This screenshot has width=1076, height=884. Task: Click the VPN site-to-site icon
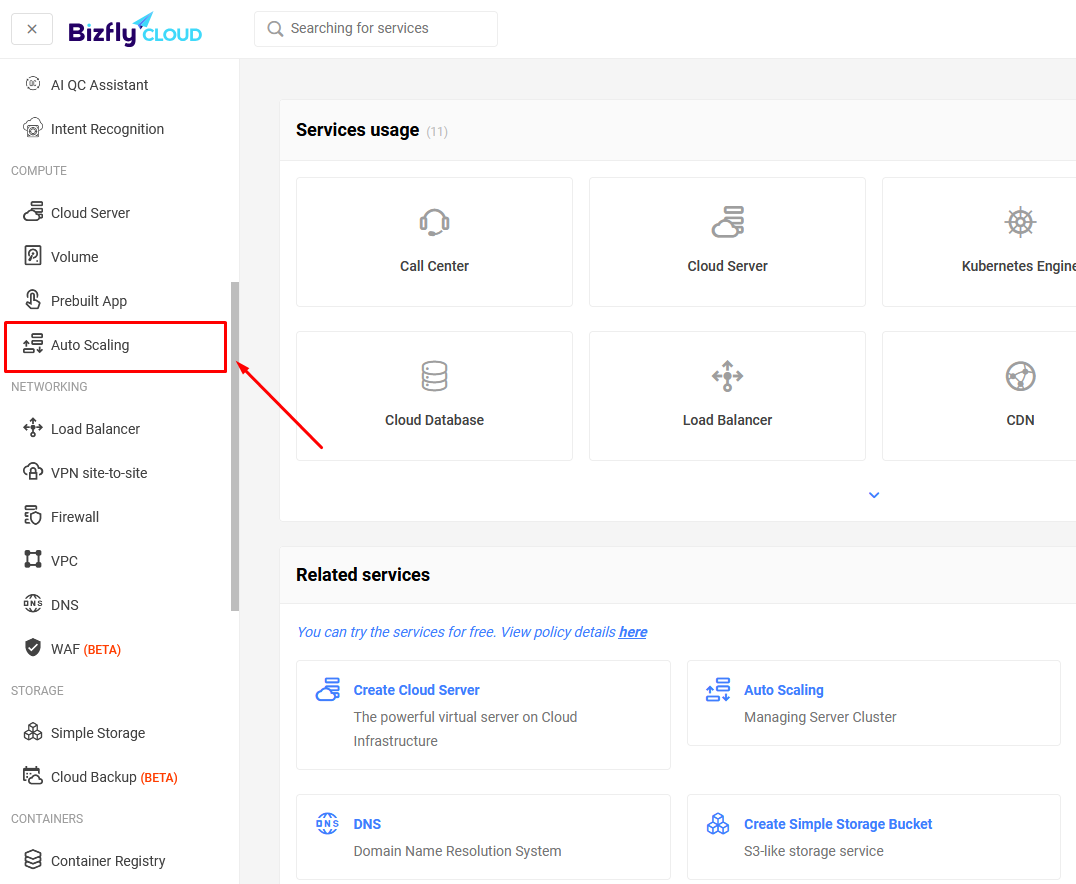33,472
